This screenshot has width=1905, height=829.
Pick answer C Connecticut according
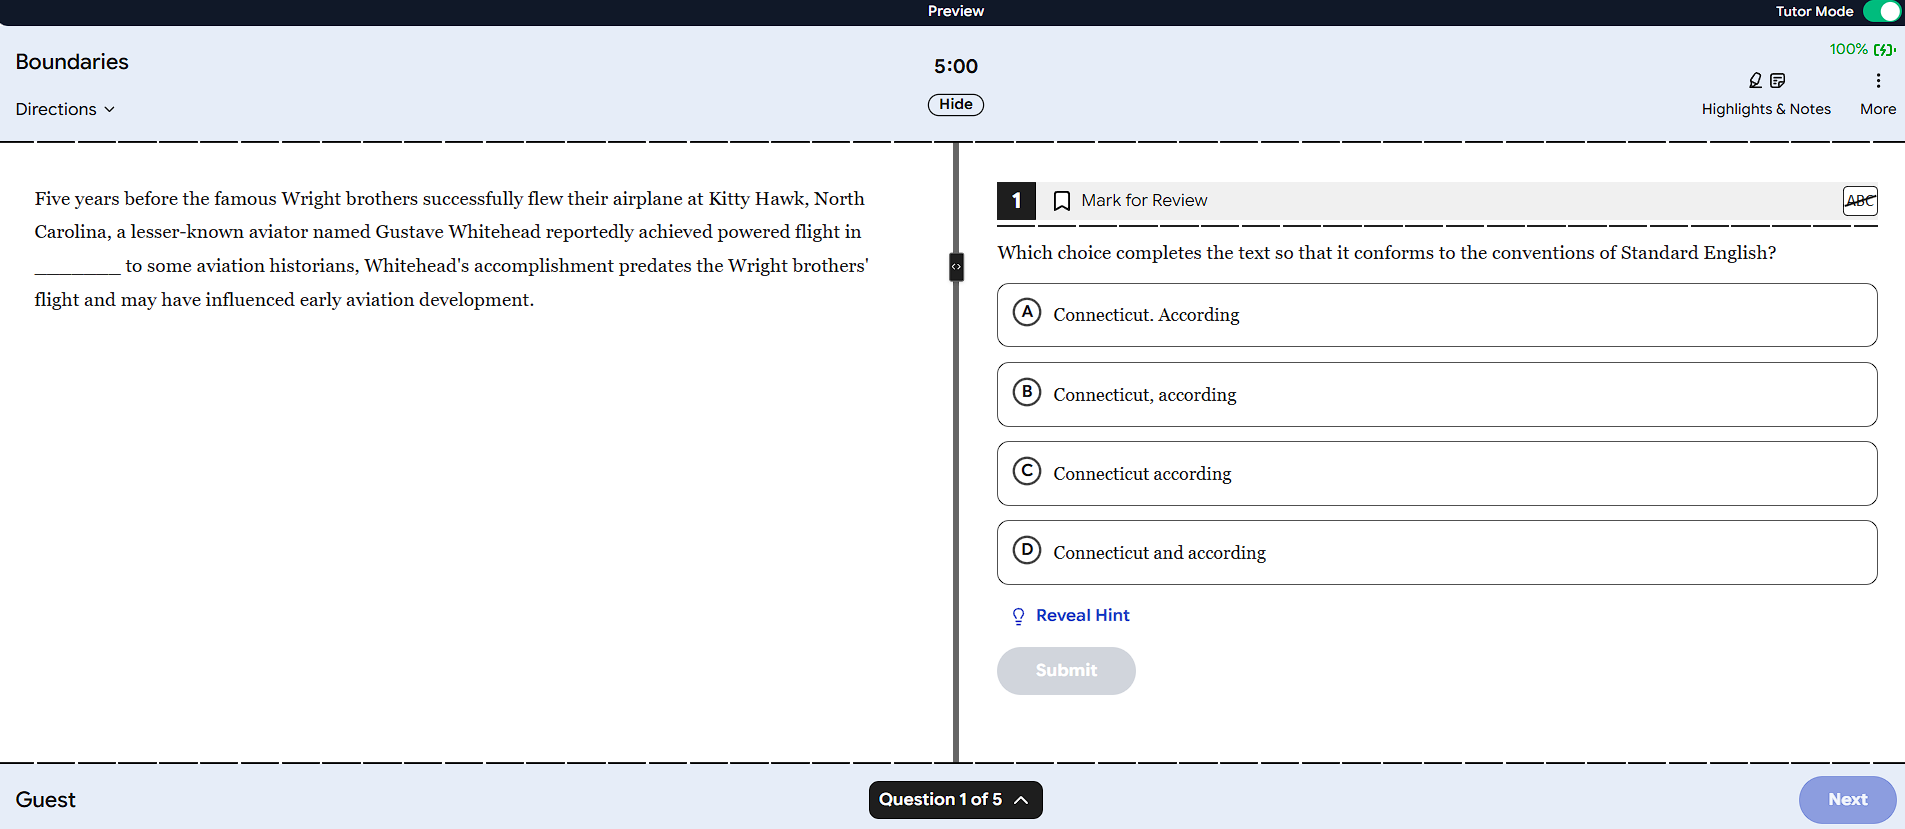click(1437, 473)
